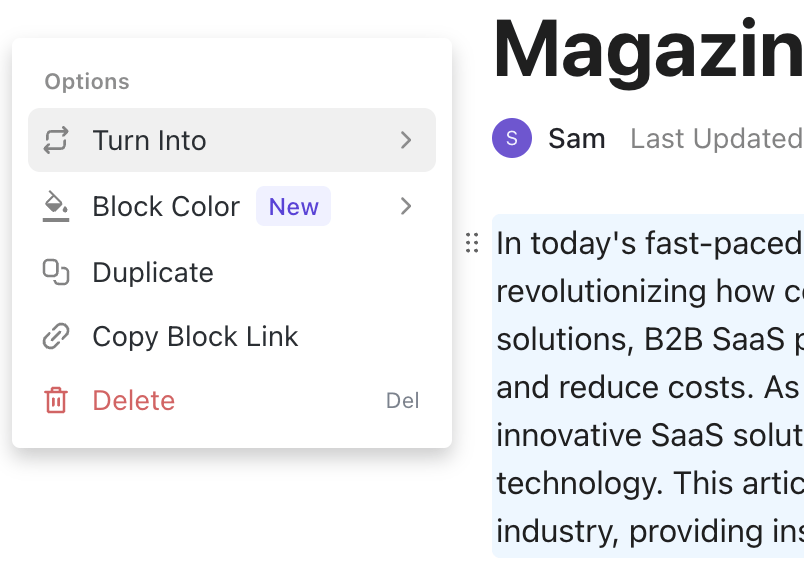Click the Last Updated timestamp text
The height and width of the screenshot is (582, 804).
(716, 138)
